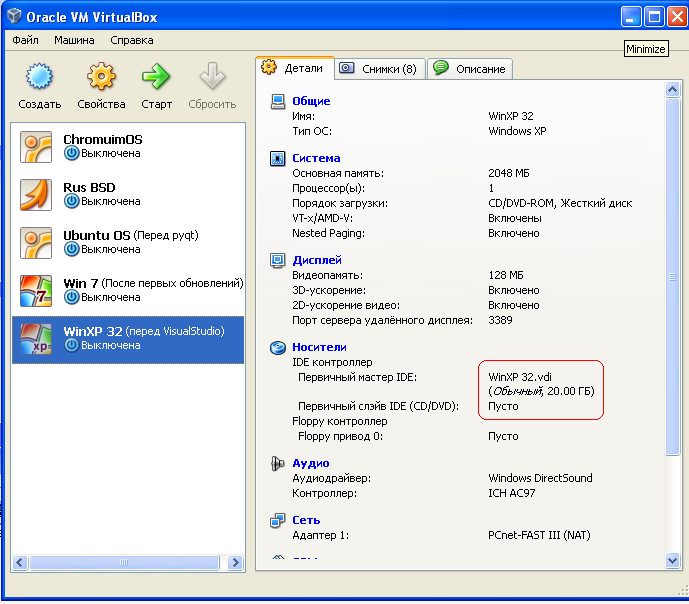The height and width of the screenshot is (604, 689).
Task: Switch to the Снимки (8) tab
Action: coord(380,69)
